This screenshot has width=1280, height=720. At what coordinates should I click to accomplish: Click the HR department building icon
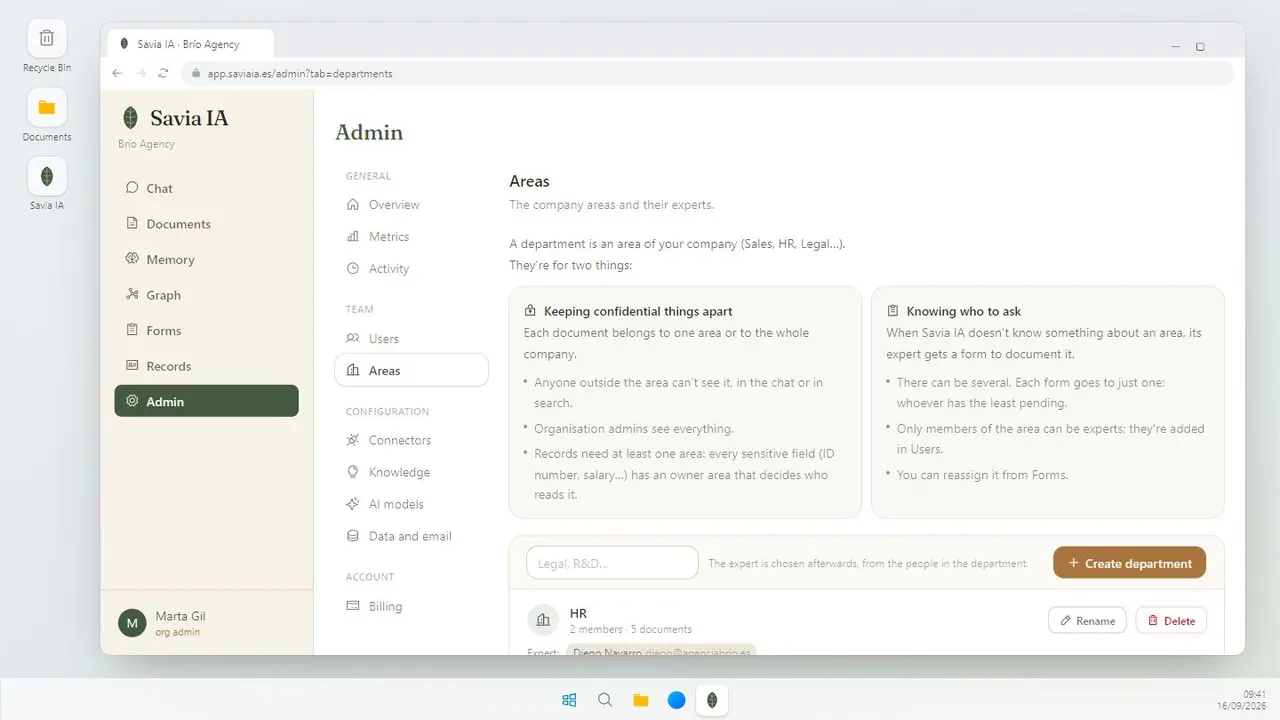click(x=543, y=620)
